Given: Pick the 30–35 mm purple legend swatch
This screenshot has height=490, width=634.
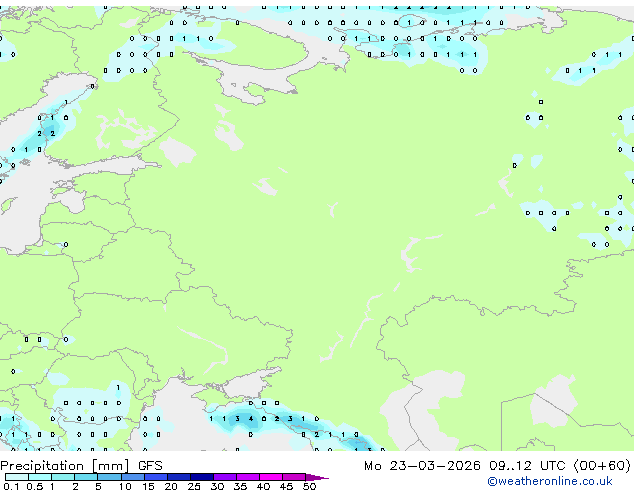Looking at the screenshot, I should (224, 477).
